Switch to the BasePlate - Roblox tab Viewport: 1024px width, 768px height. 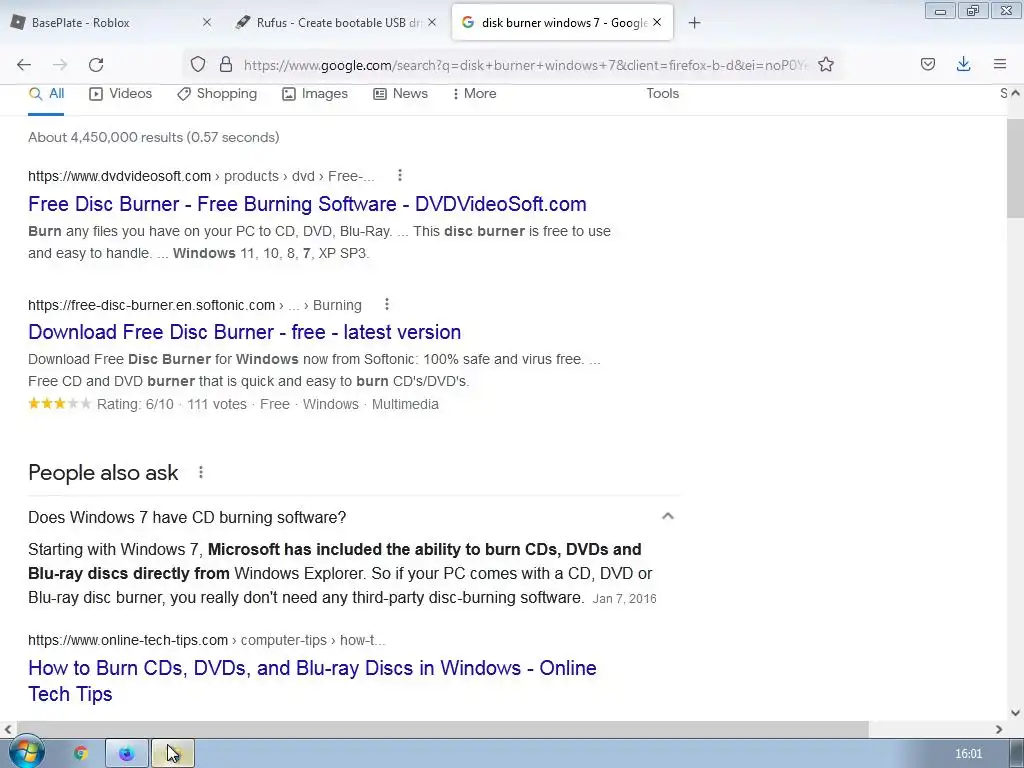click(111, 22)
